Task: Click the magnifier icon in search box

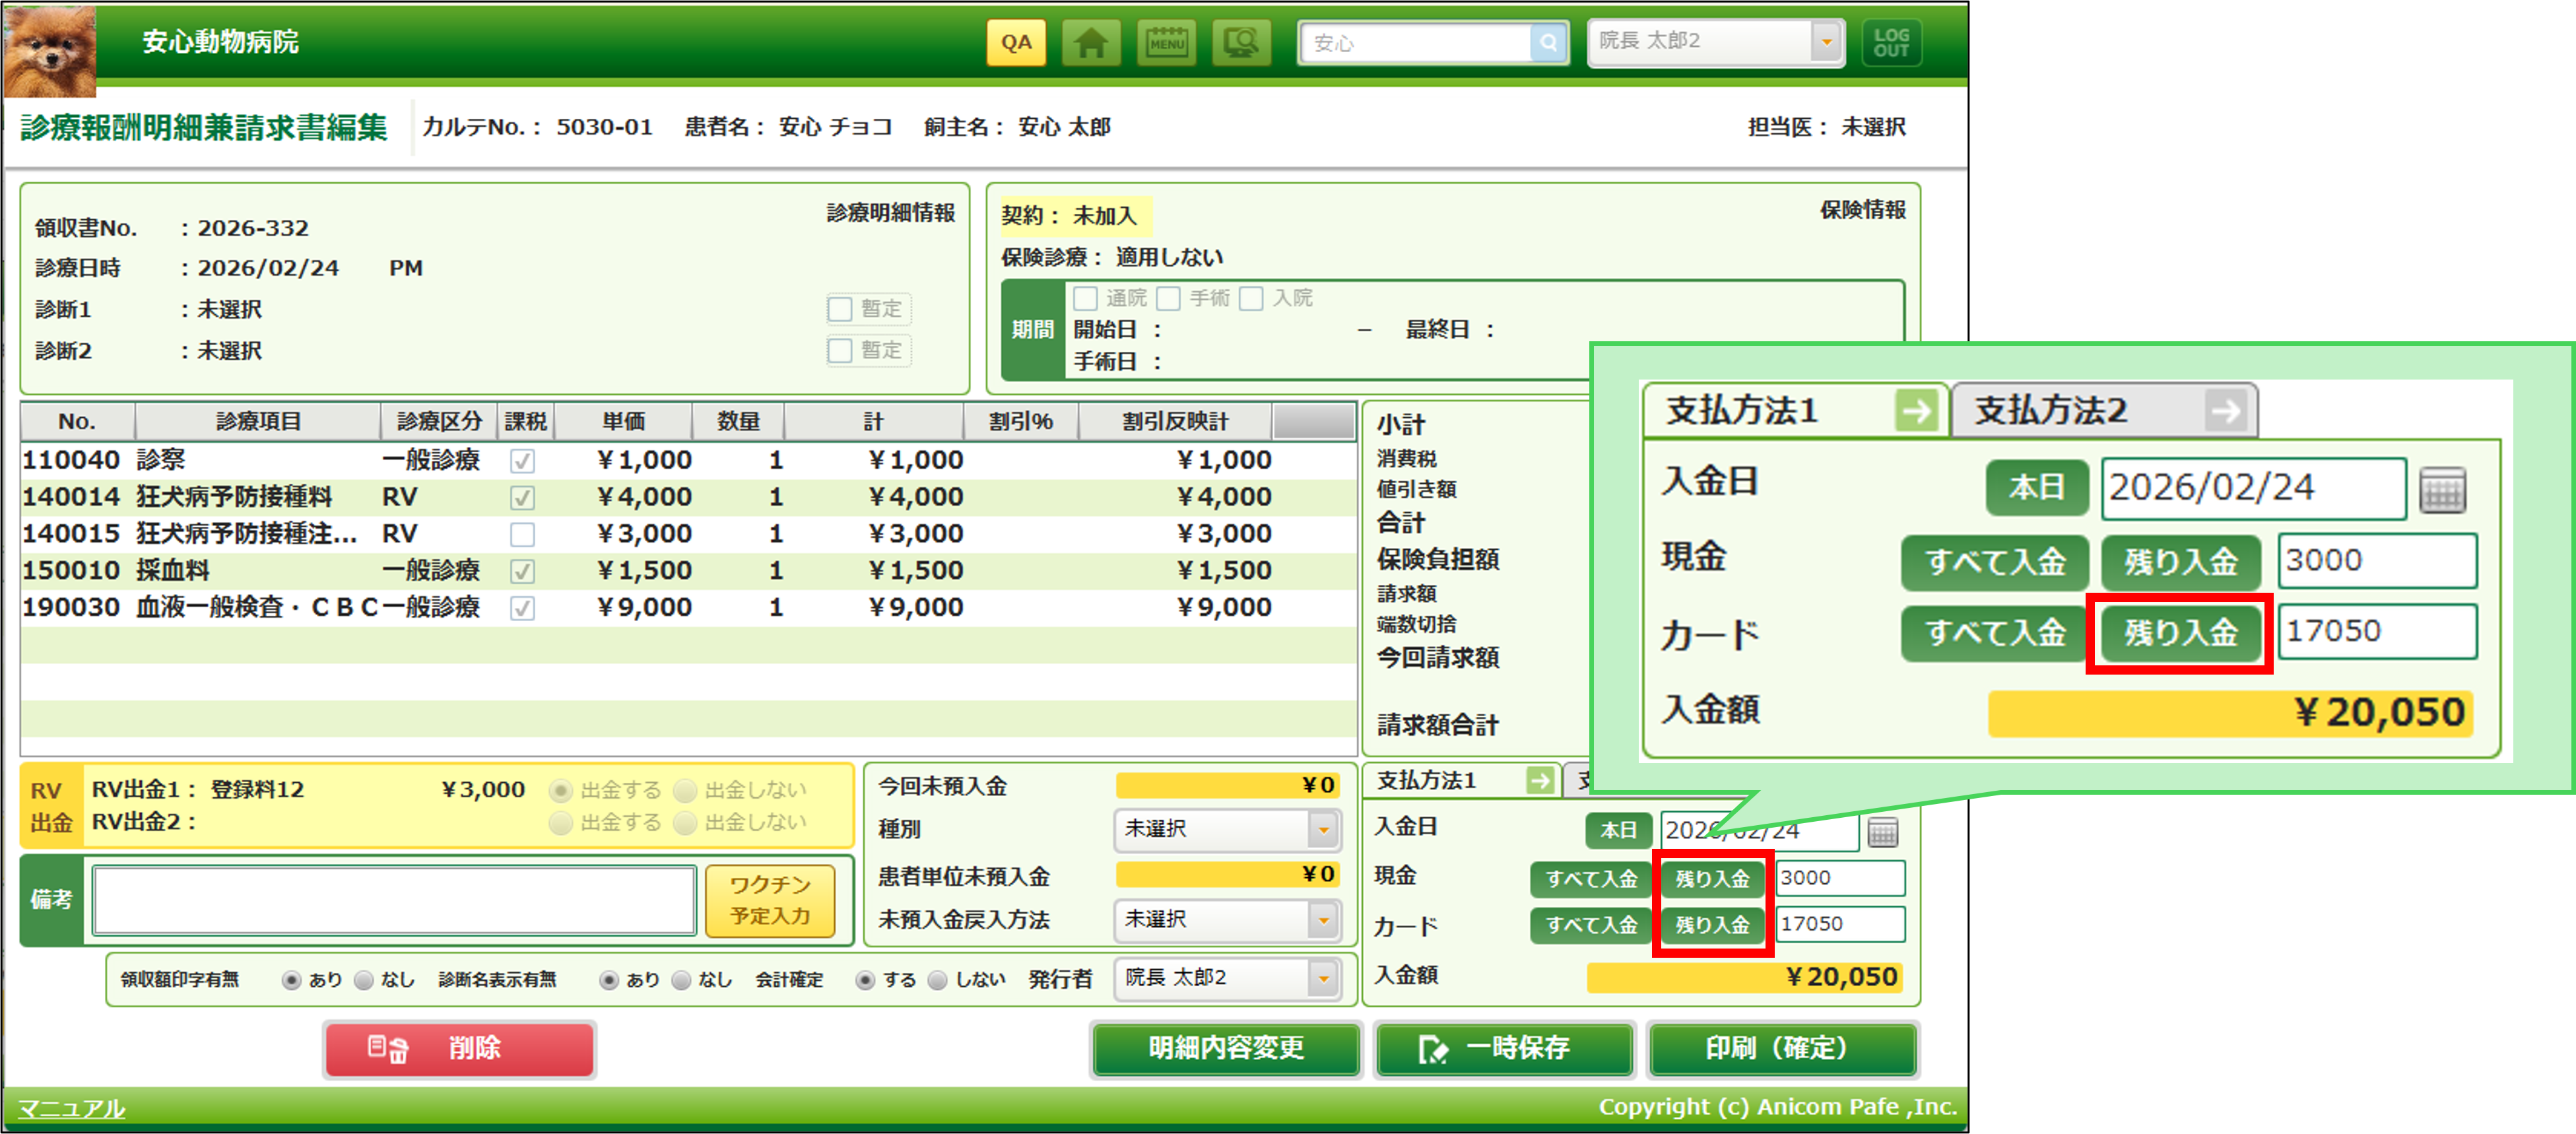Action: coord(1548,43)
